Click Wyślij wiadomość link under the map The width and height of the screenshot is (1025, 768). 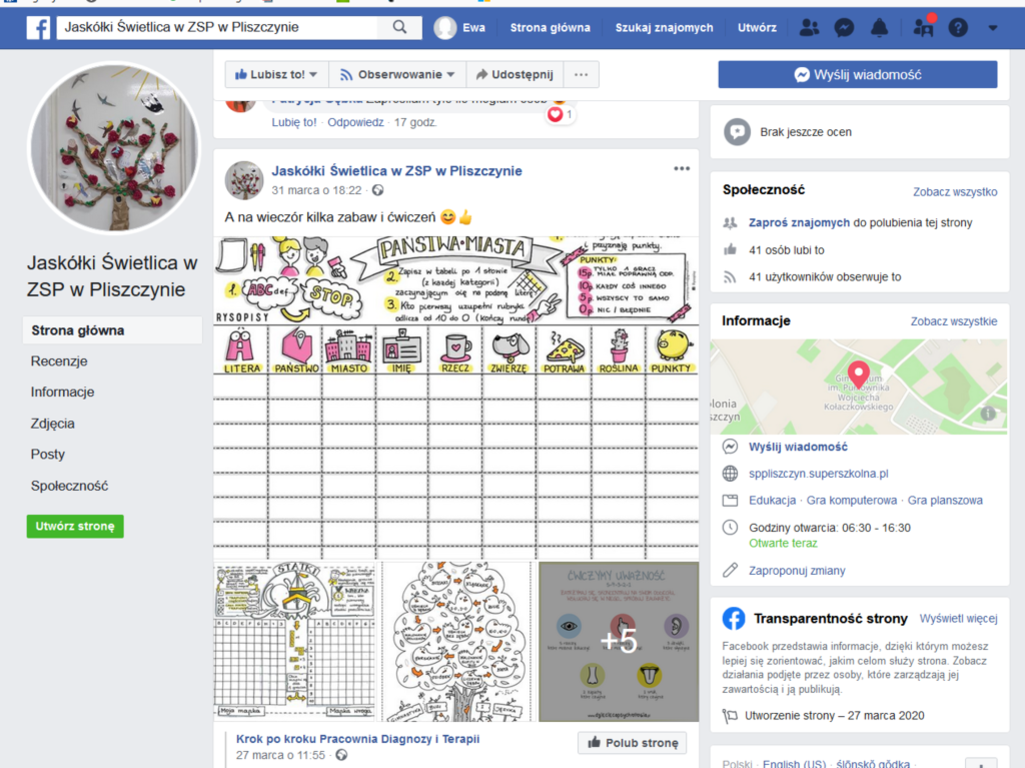(x=798, y=447)
